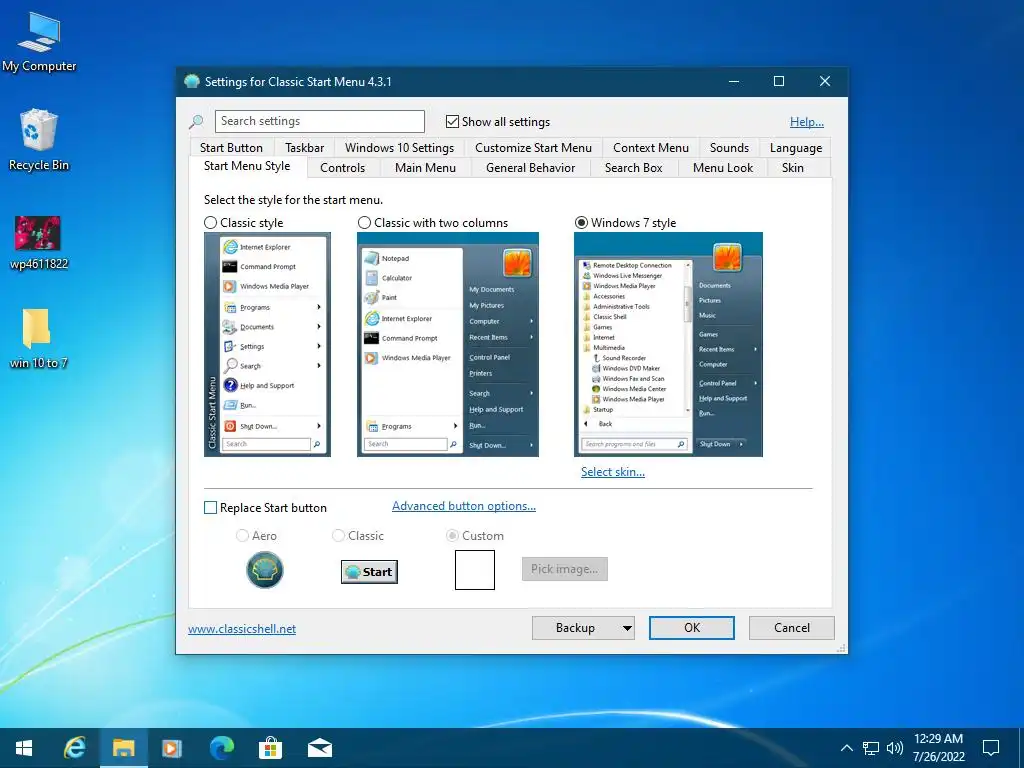Select the Recycle Bin desktop icon
Image resolution: width=1024 pixels, height=768 pixels.
39,140
